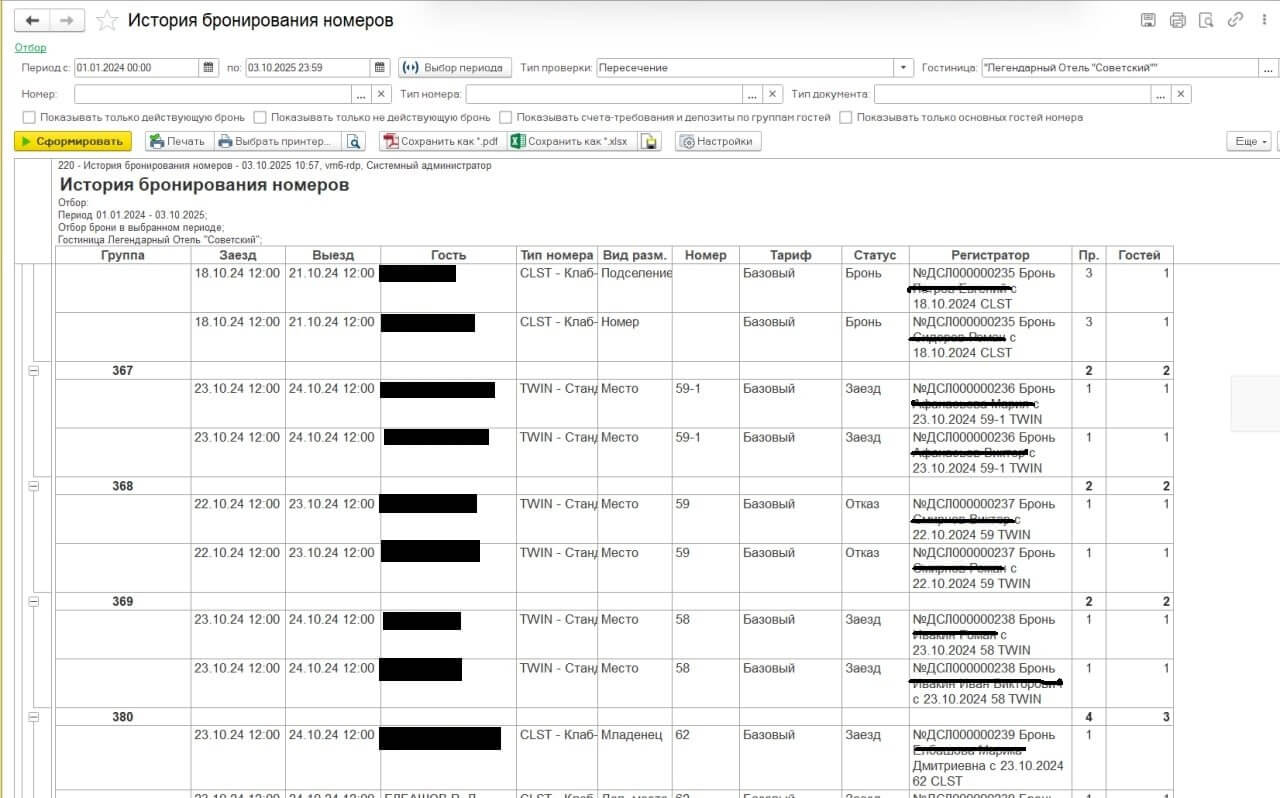Viewport: 1280px width, 798px height.
Task: Clear the Номер field with X button
Action: click(x=381, y=94)
